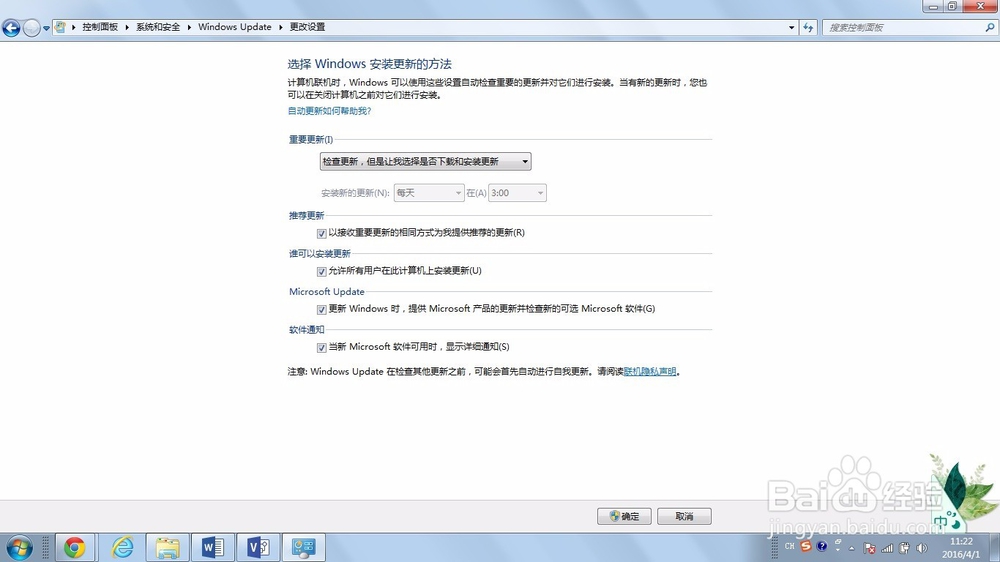Open address bar history dropdown
Viewport: 1000px width, 562px height.
pos(791,27)
